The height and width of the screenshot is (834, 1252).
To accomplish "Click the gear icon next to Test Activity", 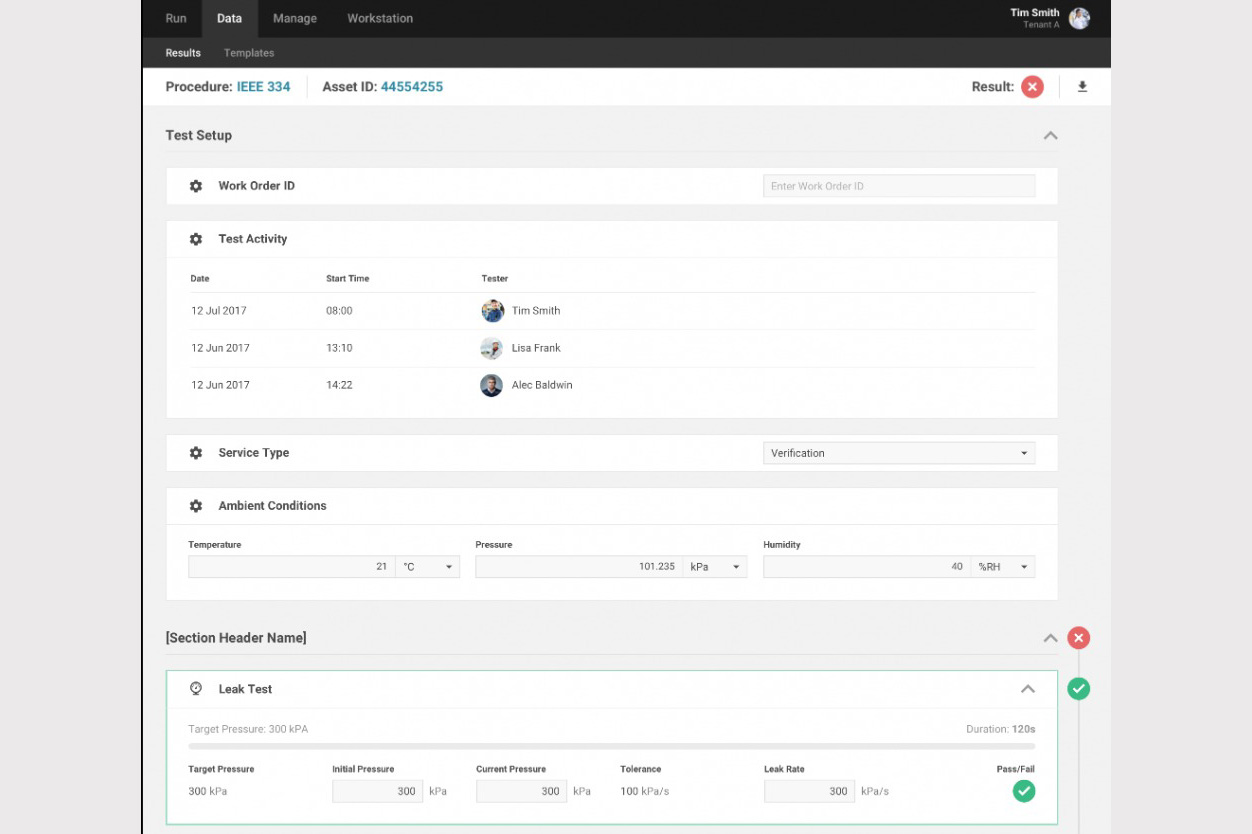I will [196, 239].
